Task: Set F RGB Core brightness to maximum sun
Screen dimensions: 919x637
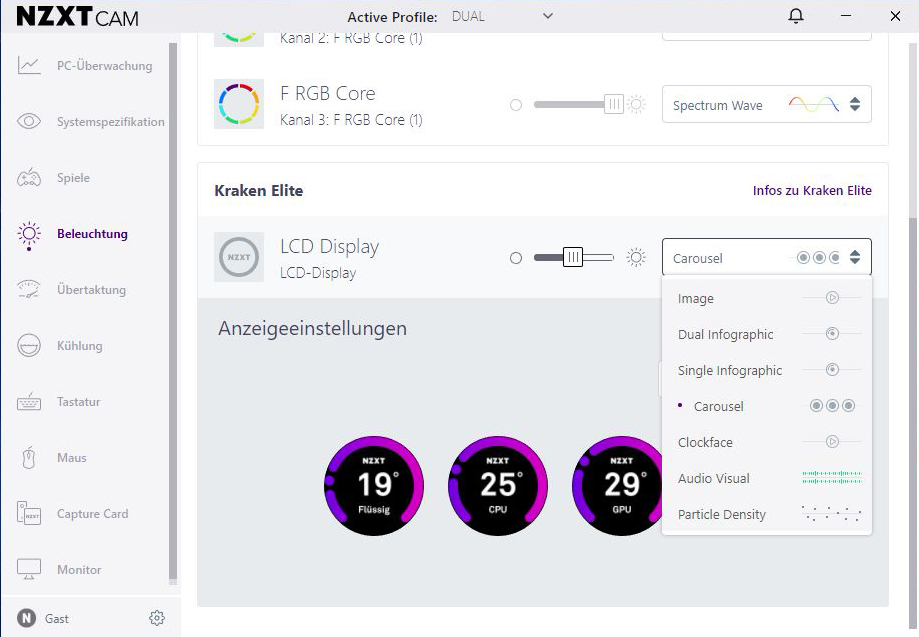Action: [x=636, y=104]
